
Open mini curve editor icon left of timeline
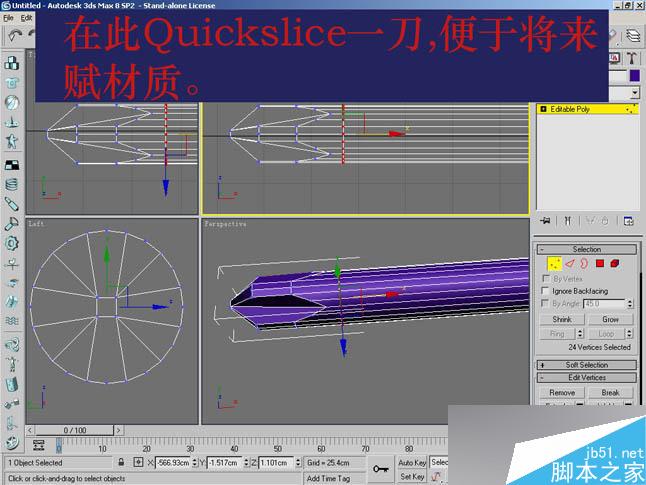pos(39,445)
